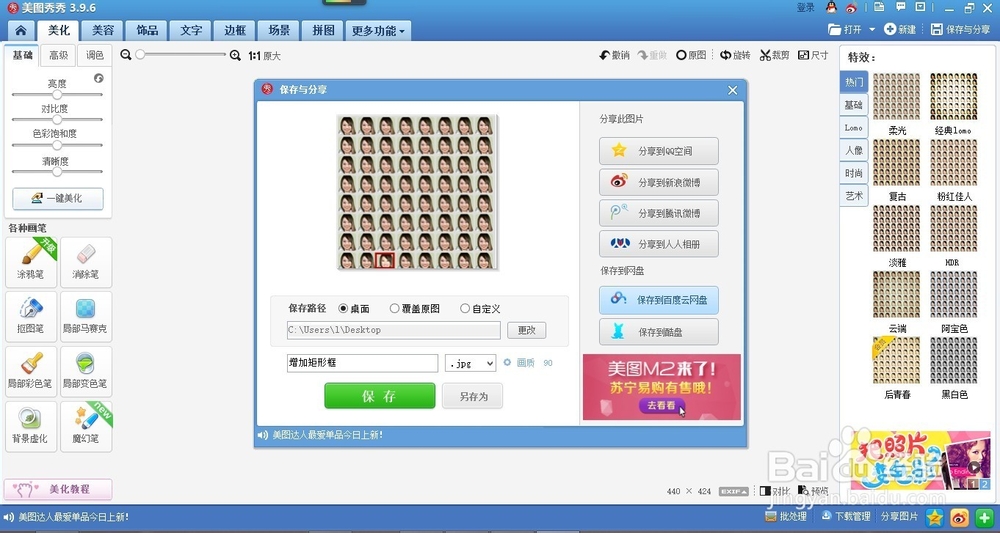Go to the home icon tab
Image resolution: width=1000 pixels, height=533 pixels.
click(x=21, y=30)
